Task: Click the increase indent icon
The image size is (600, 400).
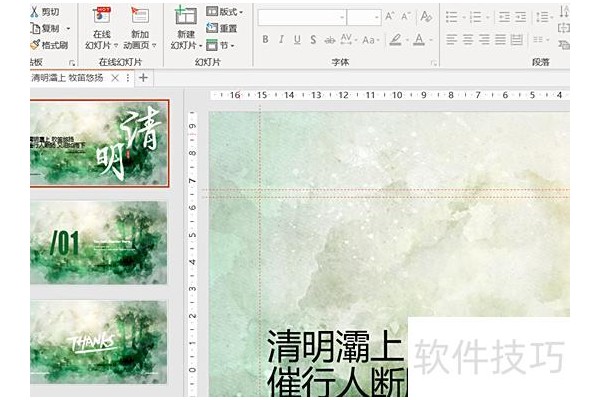Action: (x=520, y=17)
